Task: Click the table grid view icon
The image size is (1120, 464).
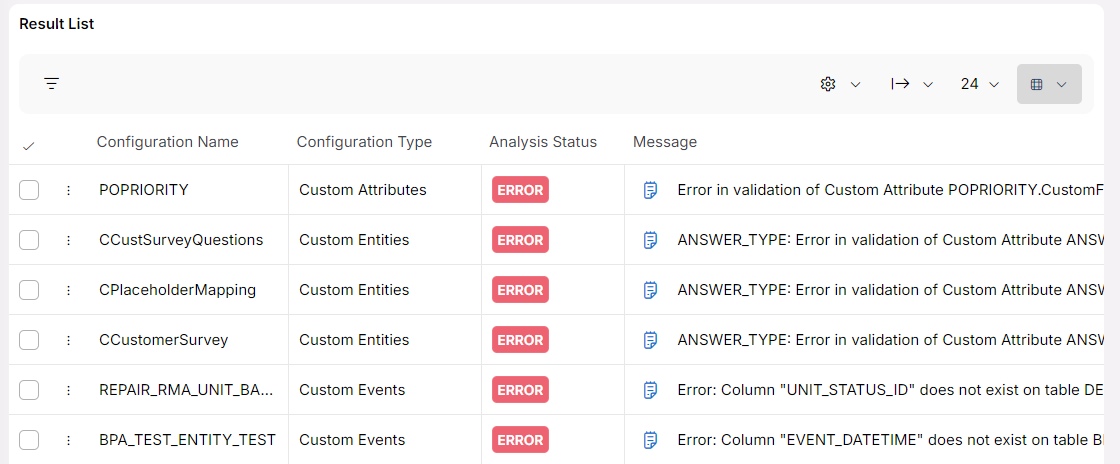Action: coord(1036,84)
